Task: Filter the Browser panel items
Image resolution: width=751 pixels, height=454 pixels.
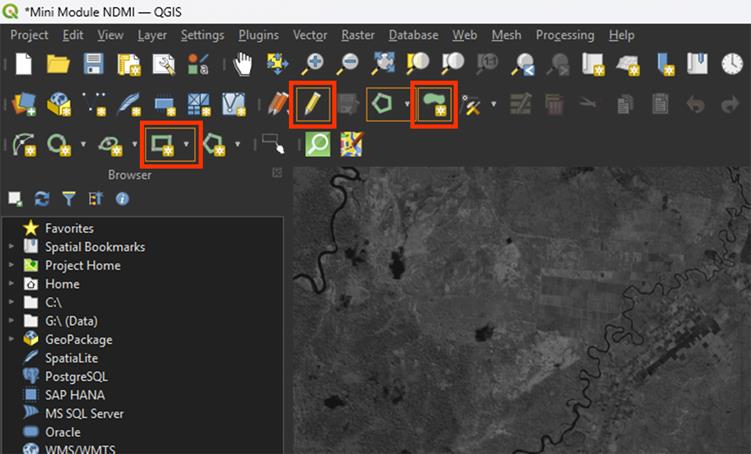Action: click(68, 198)
